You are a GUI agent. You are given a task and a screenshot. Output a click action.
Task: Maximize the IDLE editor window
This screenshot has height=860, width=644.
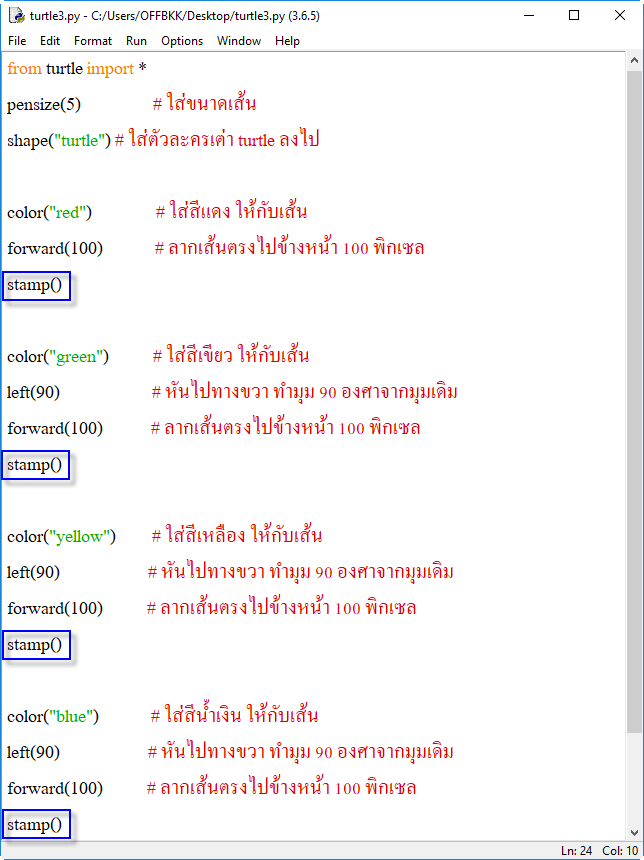pyautogui.click(x=574, y=16)
